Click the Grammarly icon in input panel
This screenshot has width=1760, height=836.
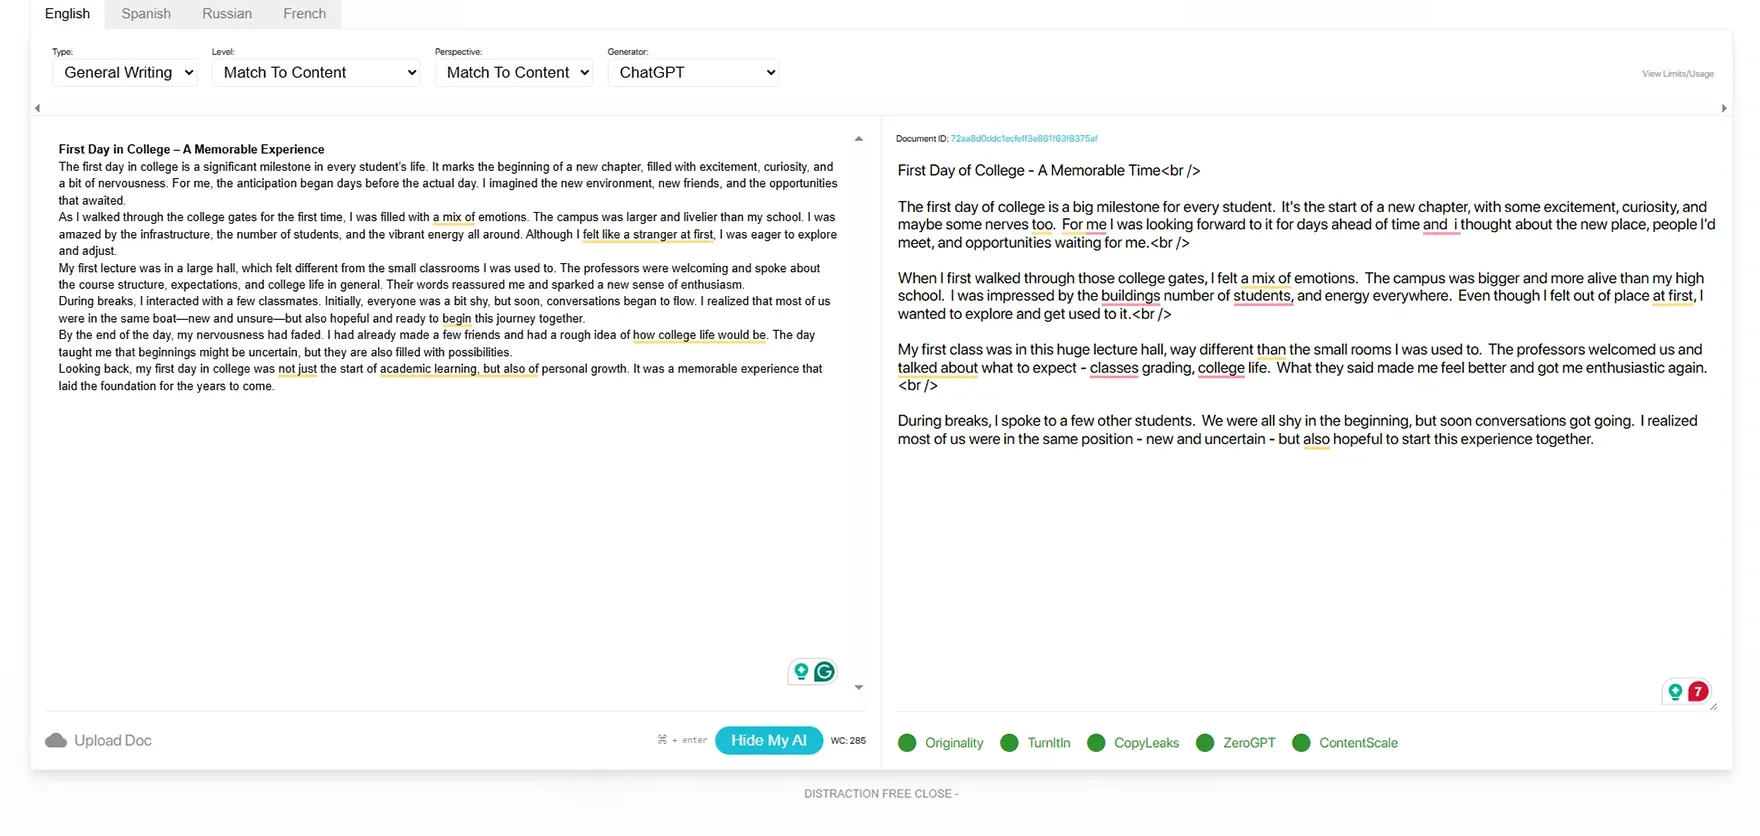click(x=825, y=671)
